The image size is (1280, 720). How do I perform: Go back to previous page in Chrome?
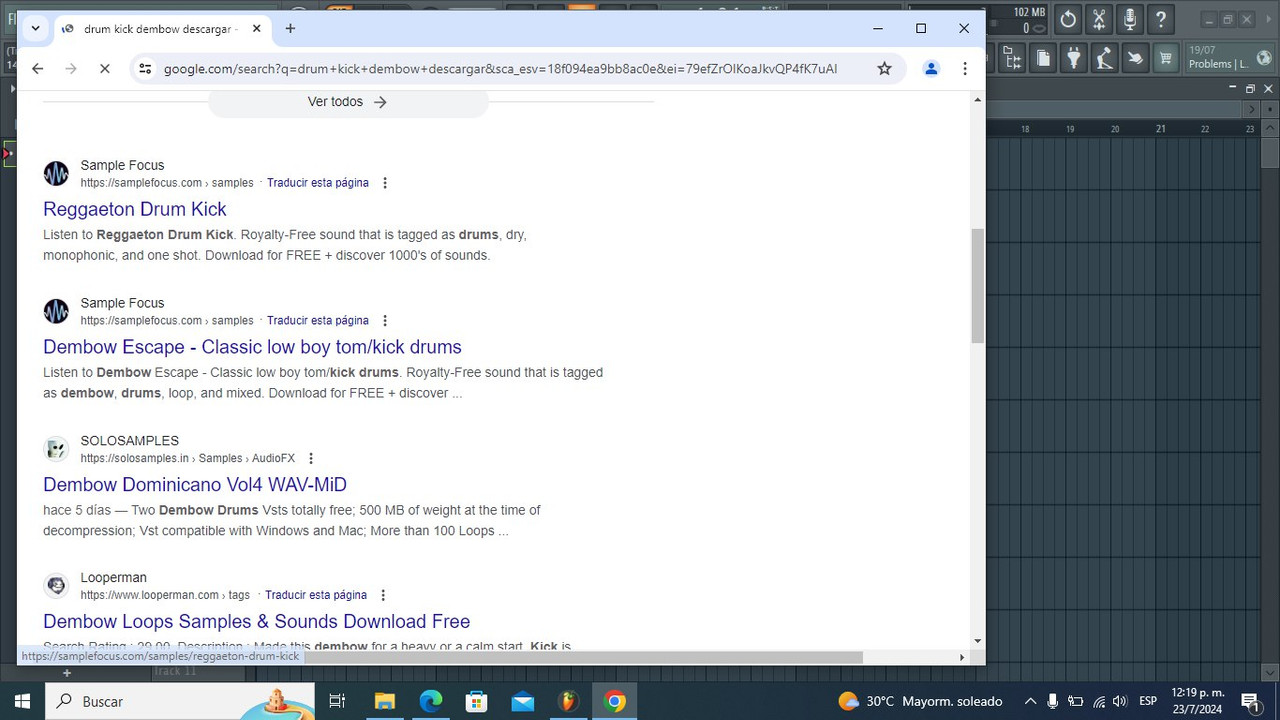(38, 69)
